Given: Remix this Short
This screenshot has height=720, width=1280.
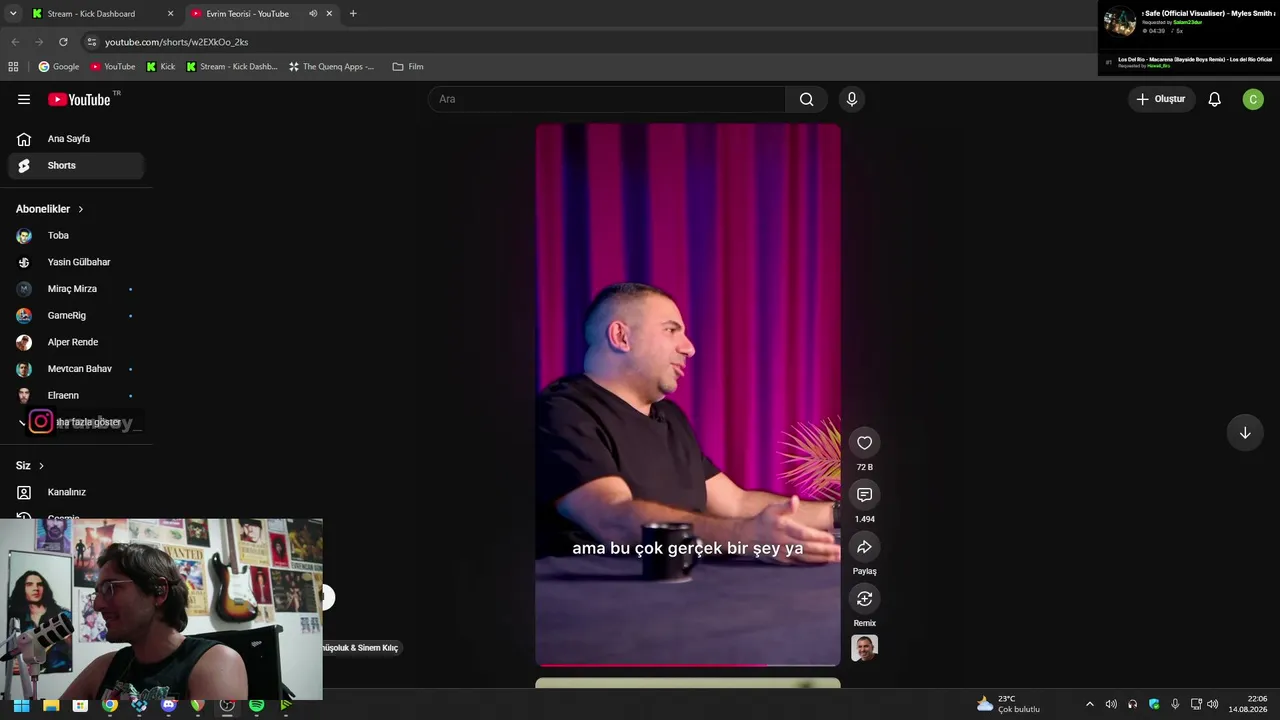Looking at the screenshot, I should pos(865,599).
